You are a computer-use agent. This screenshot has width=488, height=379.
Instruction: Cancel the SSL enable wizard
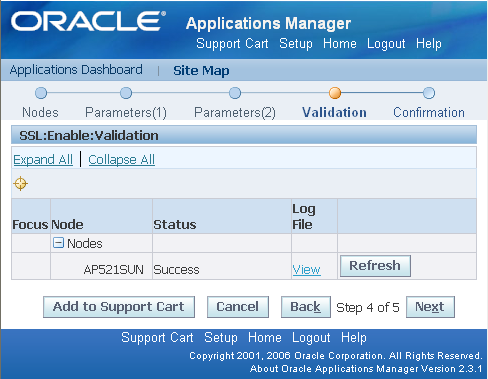(238, 307)
